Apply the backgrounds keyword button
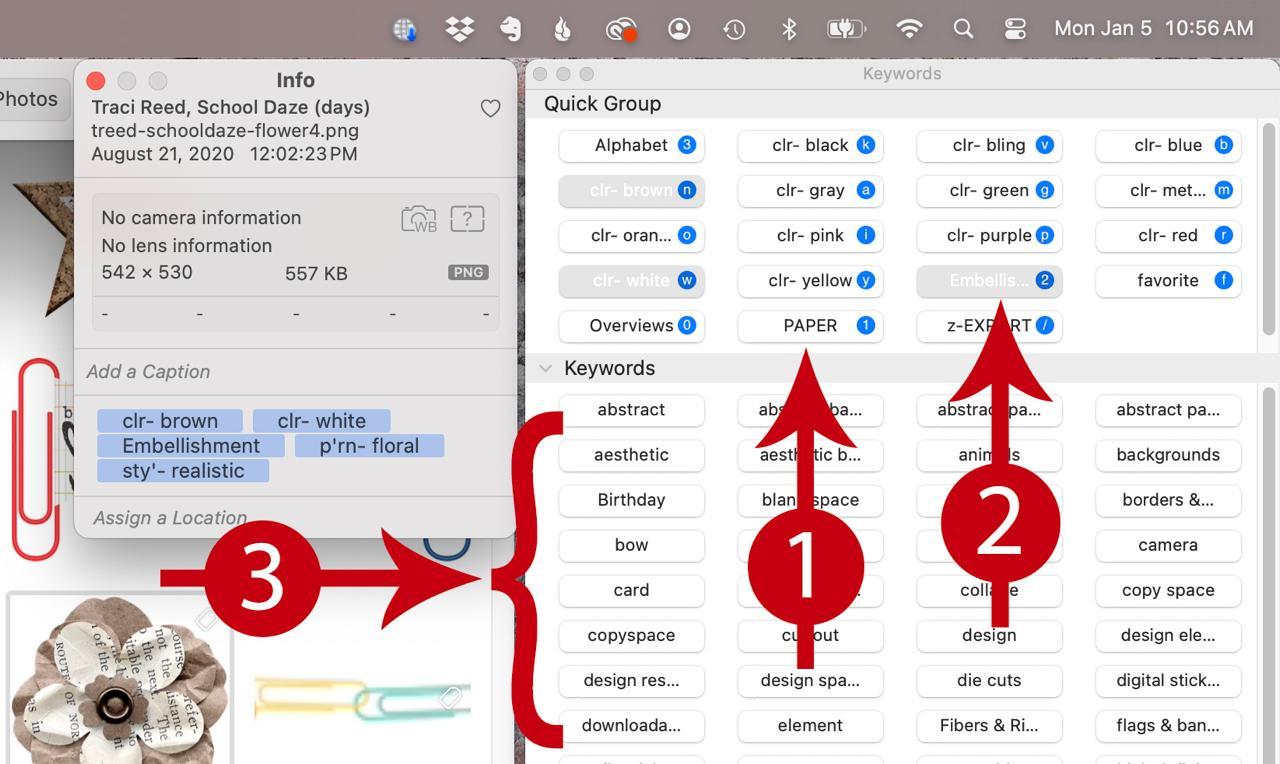1280x764 pixels. 1167,455
